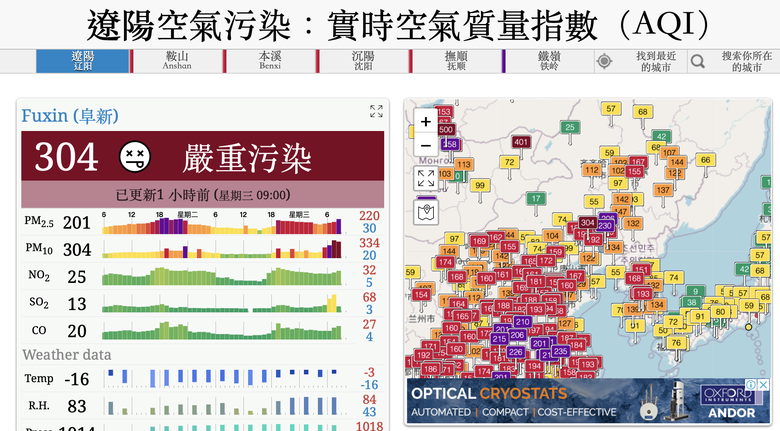Click the 500 AQI marker on the map

446,129
